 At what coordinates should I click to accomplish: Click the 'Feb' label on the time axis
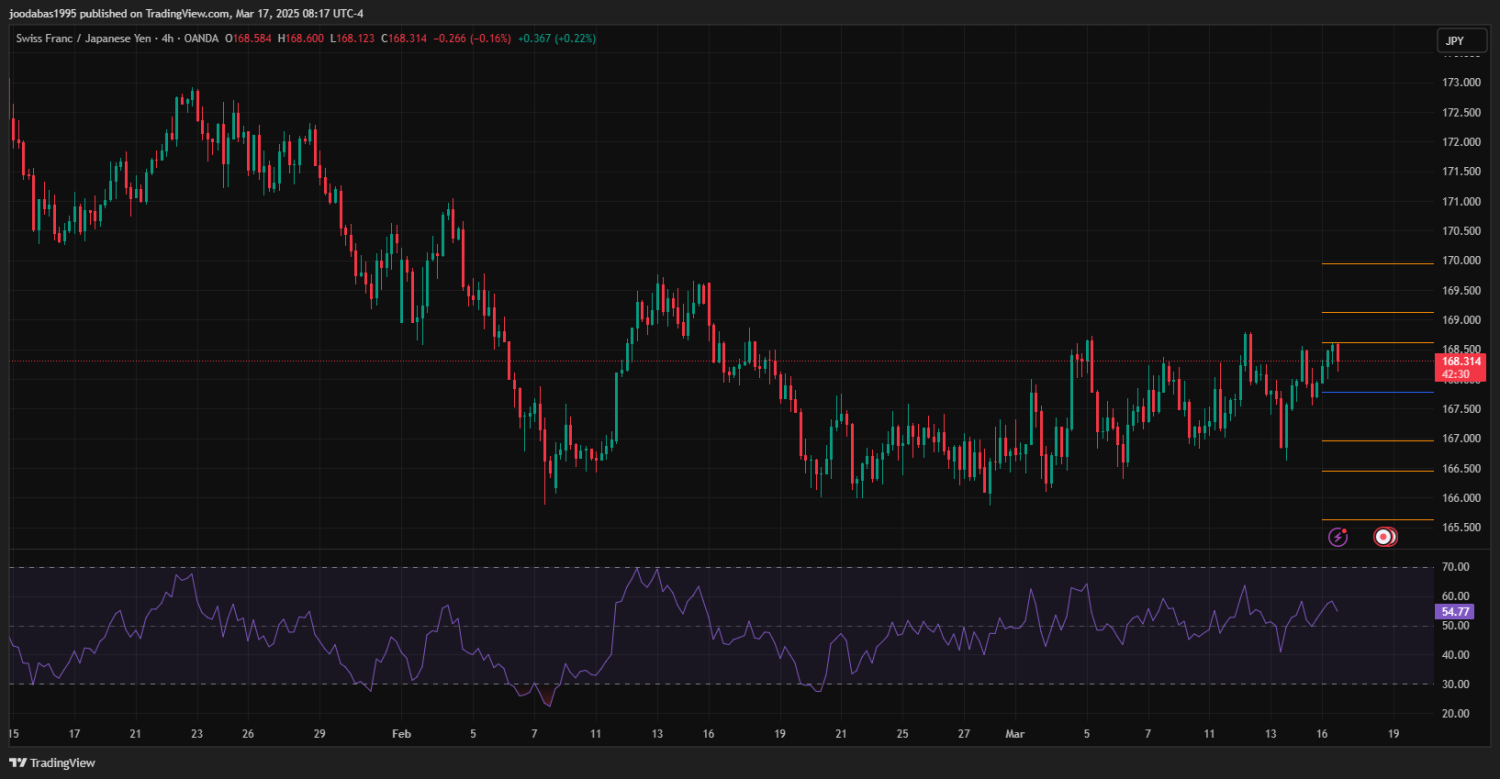pos(401,734)
